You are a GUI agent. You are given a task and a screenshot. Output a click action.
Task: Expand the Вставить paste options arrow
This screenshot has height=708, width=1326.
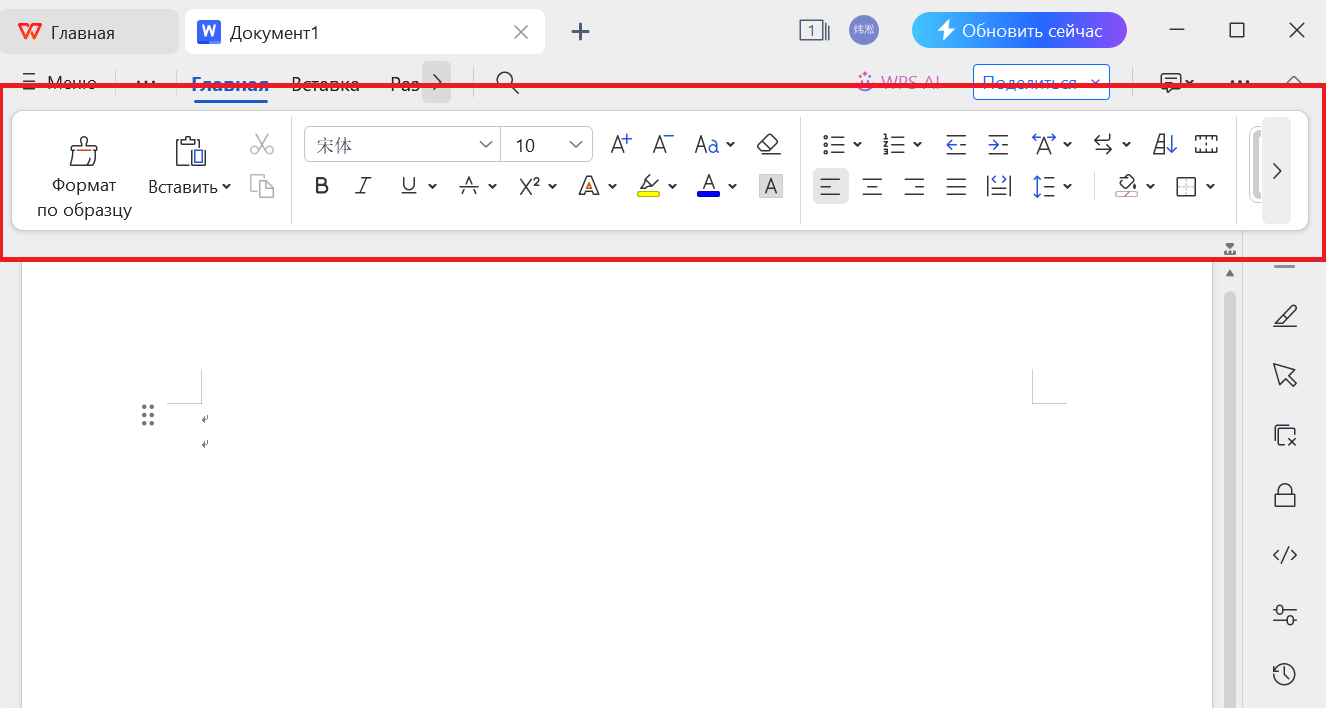coord(226,186)
